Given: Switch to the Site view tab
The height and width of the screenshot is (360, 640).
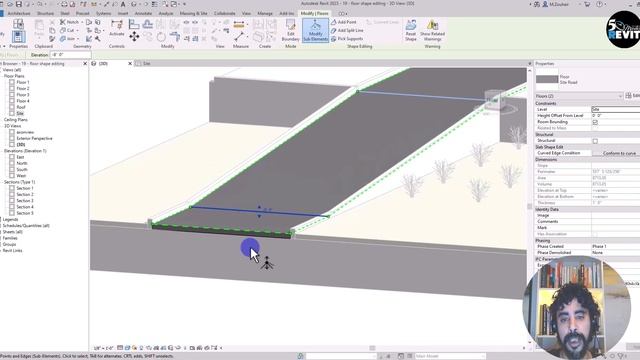Looking at the screenshot, I should [x=146, y=64].
